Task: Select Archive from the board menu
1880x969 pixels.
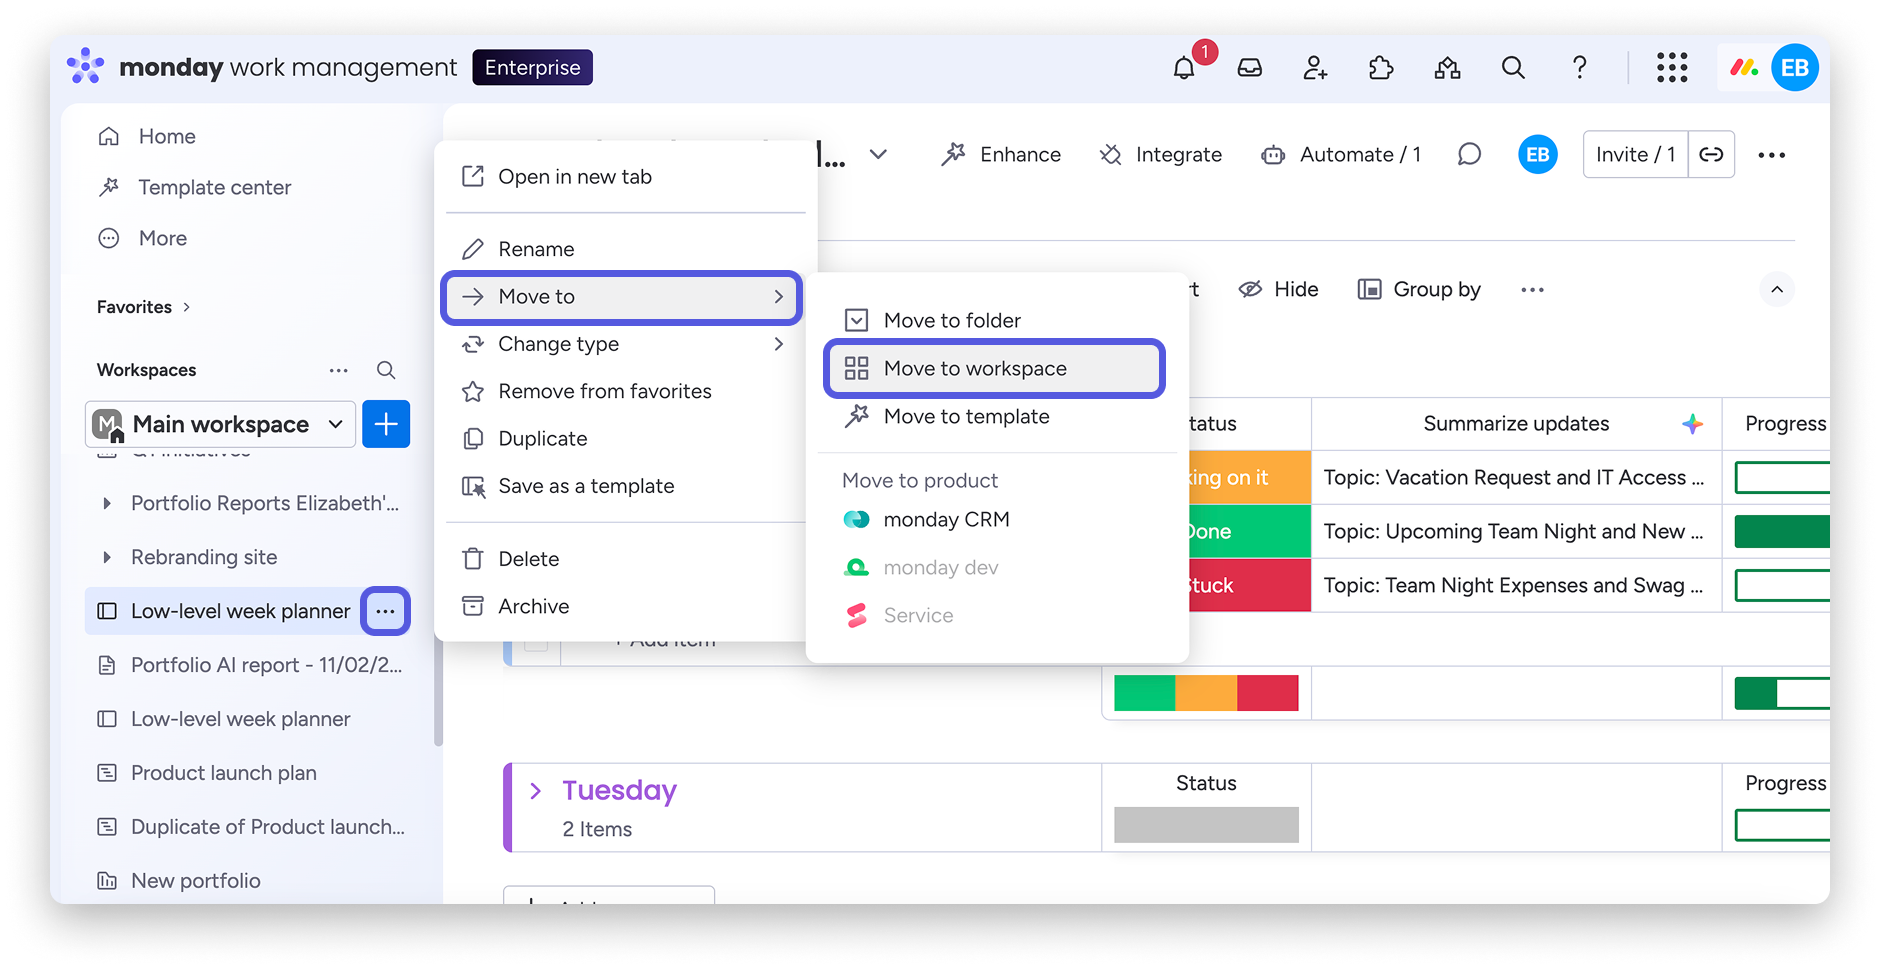Action: (533, 606)
